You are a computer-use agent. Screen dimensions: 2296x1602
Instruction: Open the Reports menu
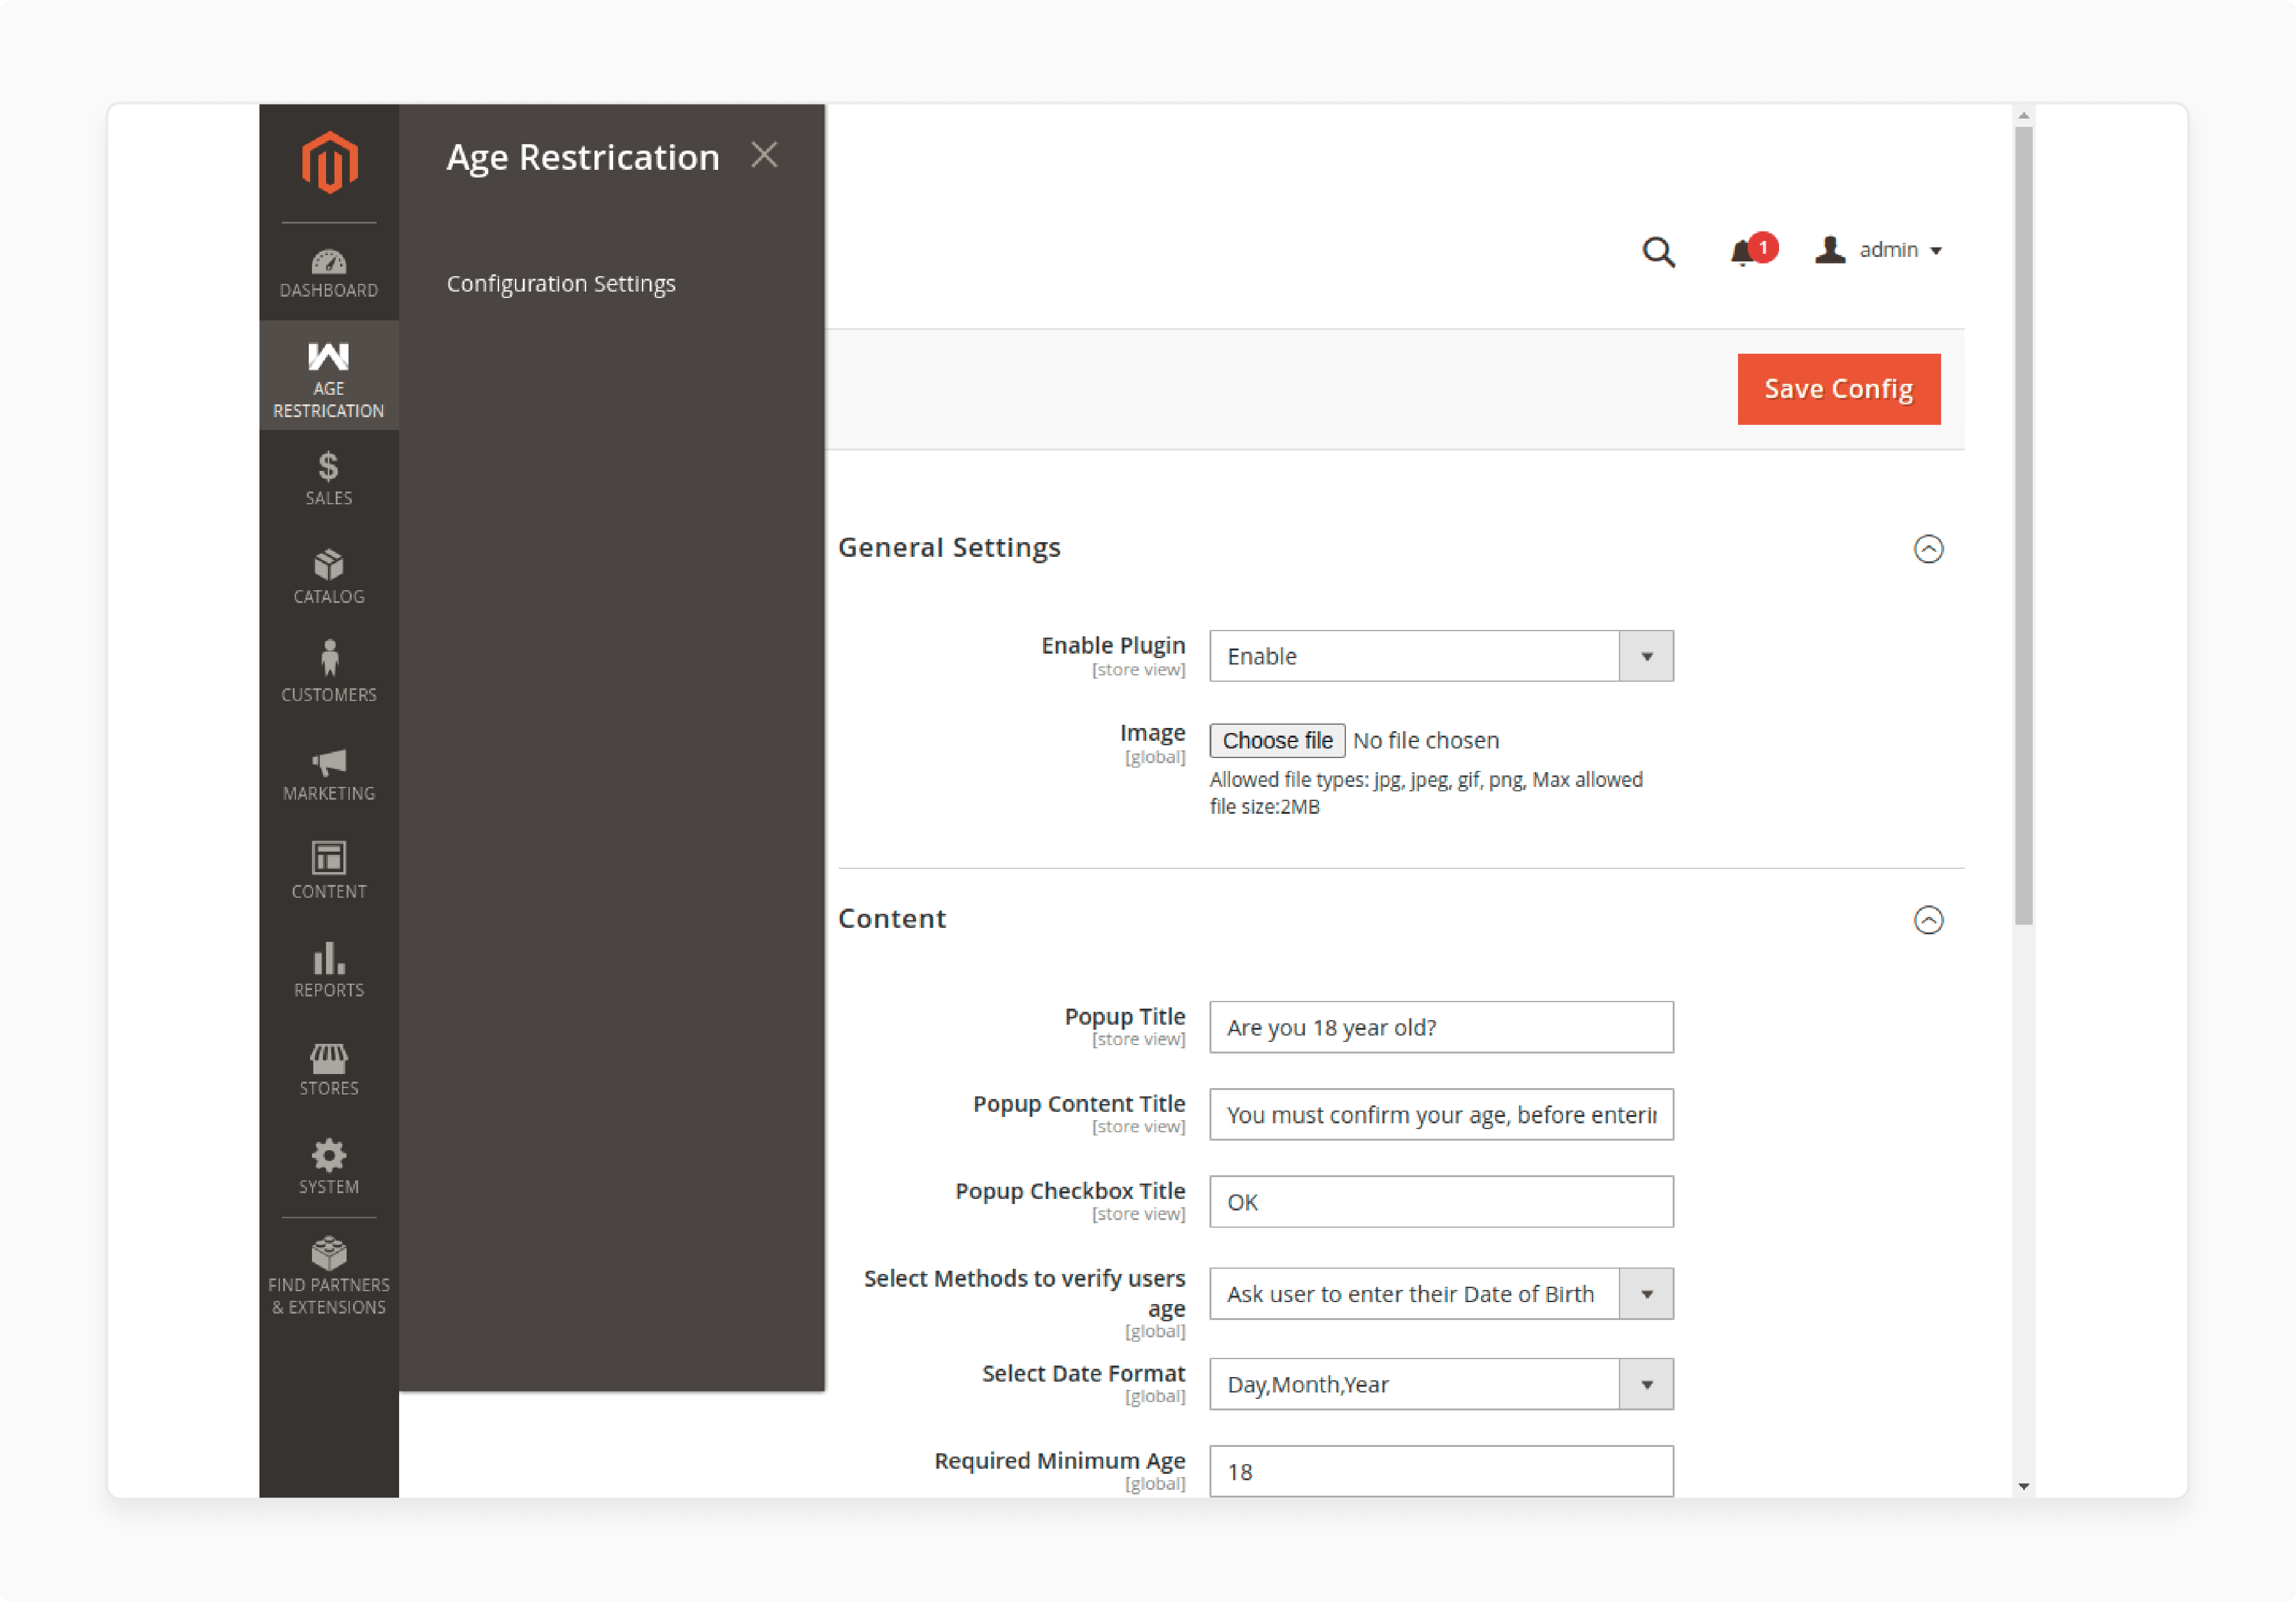tap(329, 970)
